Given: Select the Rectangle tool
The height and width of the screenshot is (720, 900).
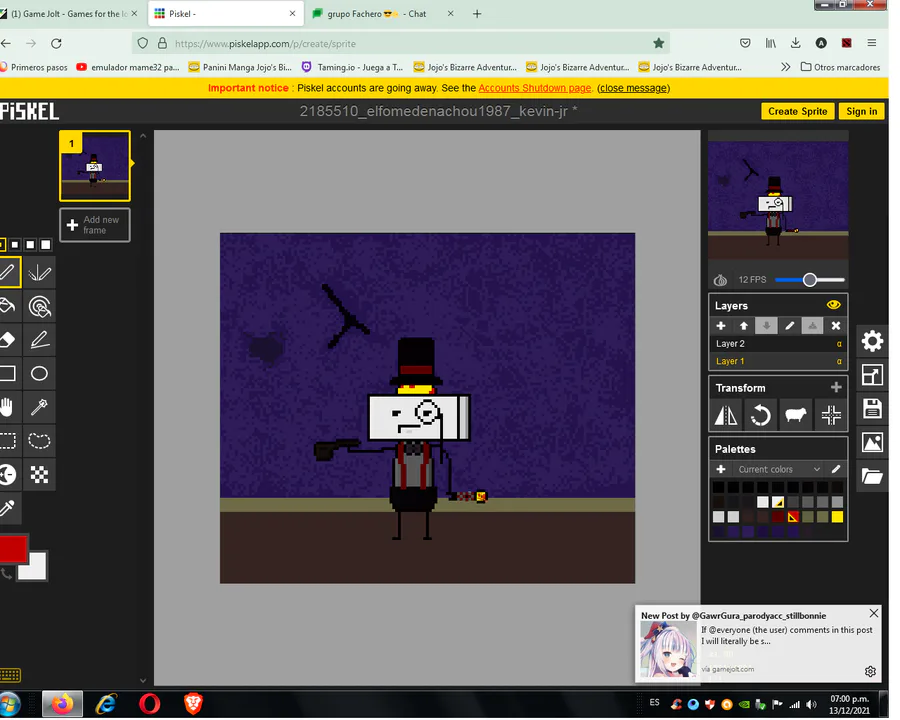Looking at the screenshot, I should (x=8, y=374).
